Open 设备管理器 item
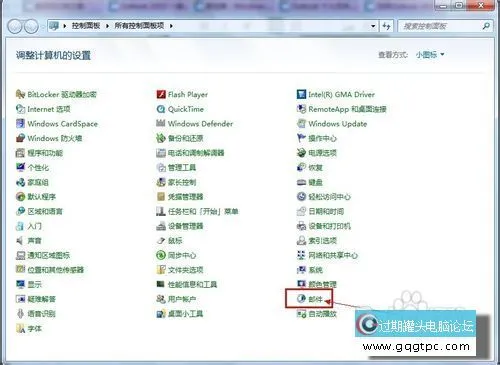Viewport: 500px width, 365px height. coord(180,226)
